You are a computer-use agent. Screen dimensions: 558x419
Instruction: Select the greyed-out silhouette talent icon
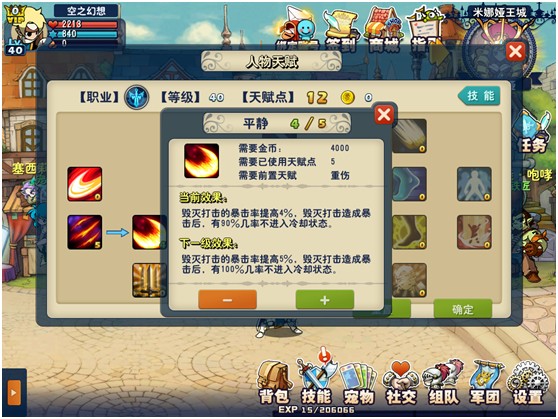[x=474, y=184]
